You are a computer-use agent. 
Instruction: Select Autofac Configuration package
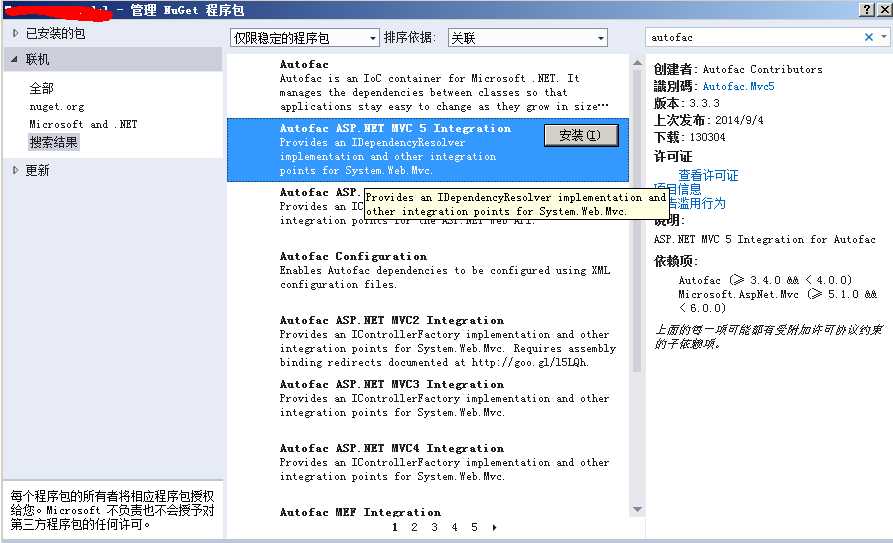[x=428, y=270]
